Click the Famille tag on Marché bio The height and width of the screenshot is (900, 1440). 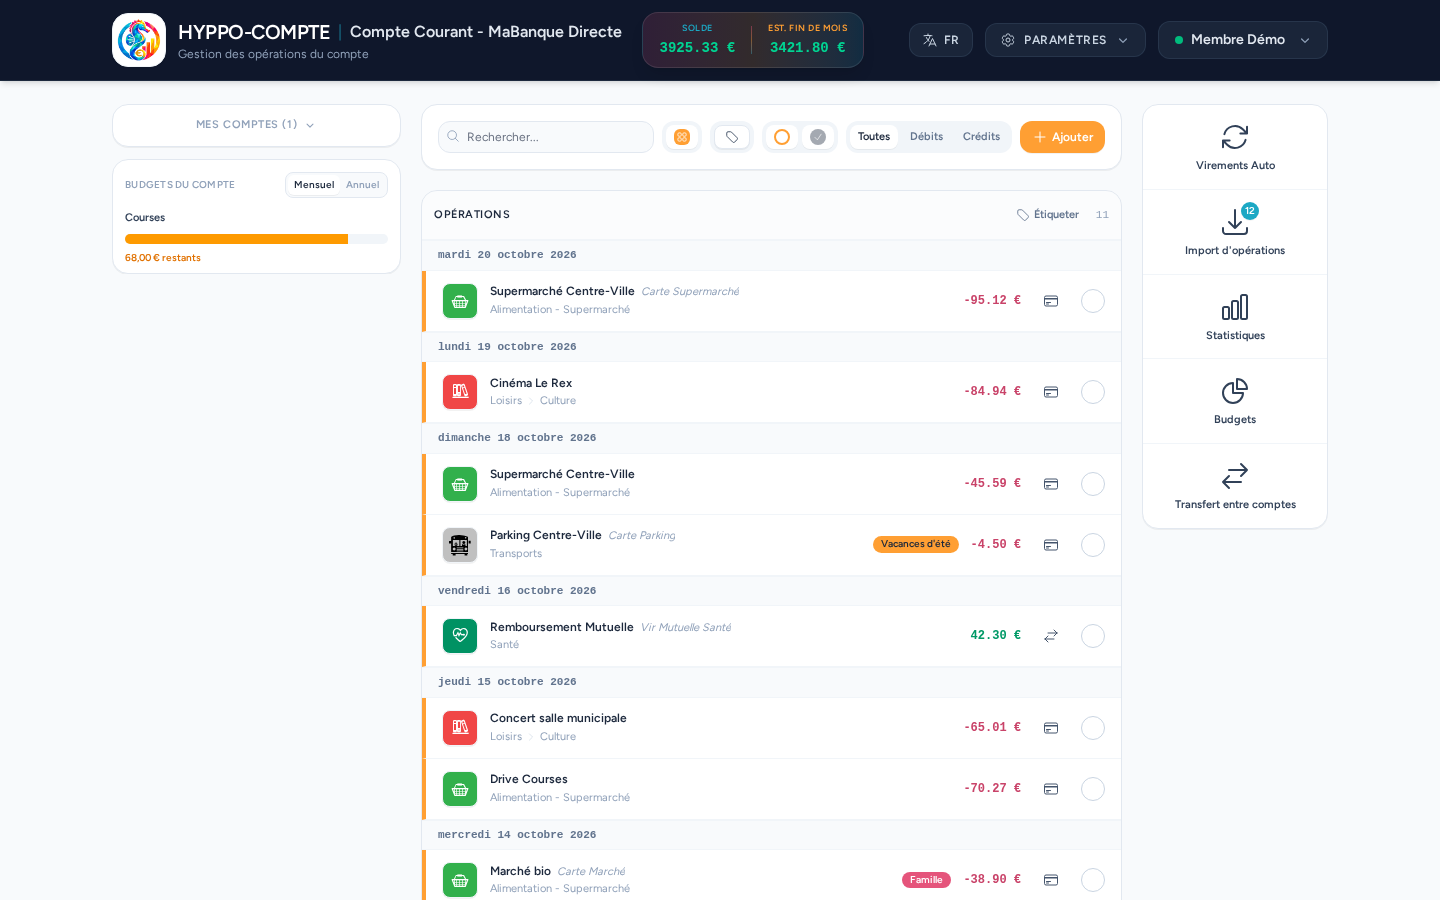pyautogui.click(x=926, y=880)
